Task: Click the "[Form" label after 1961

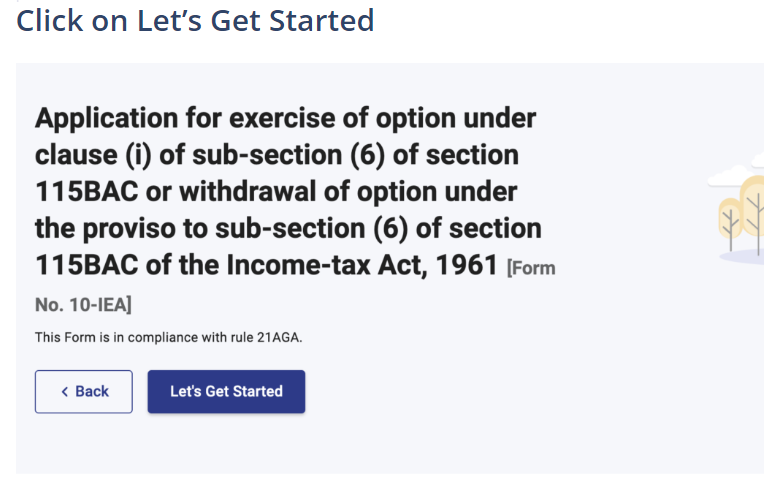Action: [531, 268]
